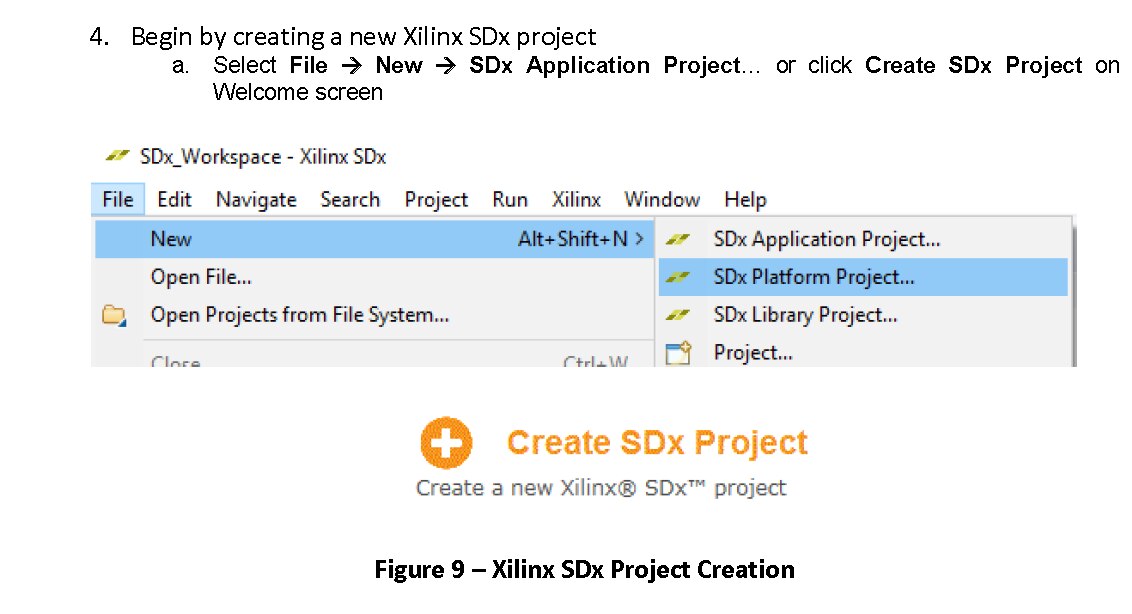
Task: Open the File menu
Action: pyautogui.click(x=118, y=199)
